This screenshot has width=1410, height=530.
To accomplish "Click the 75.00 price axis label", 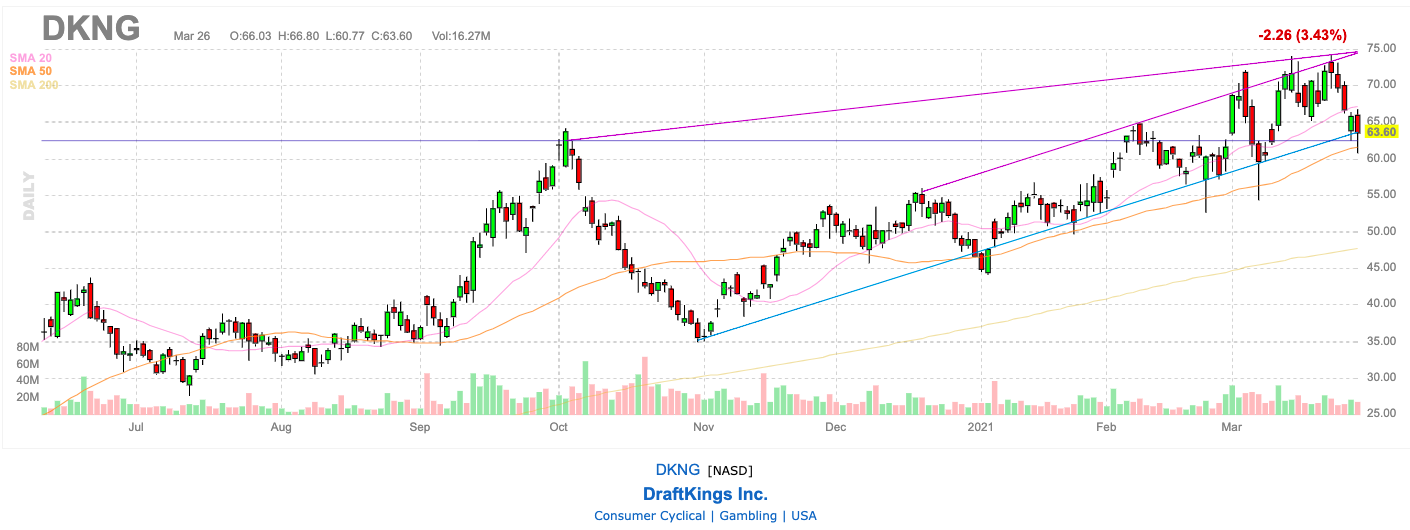I will click(x=1381, y=48).
